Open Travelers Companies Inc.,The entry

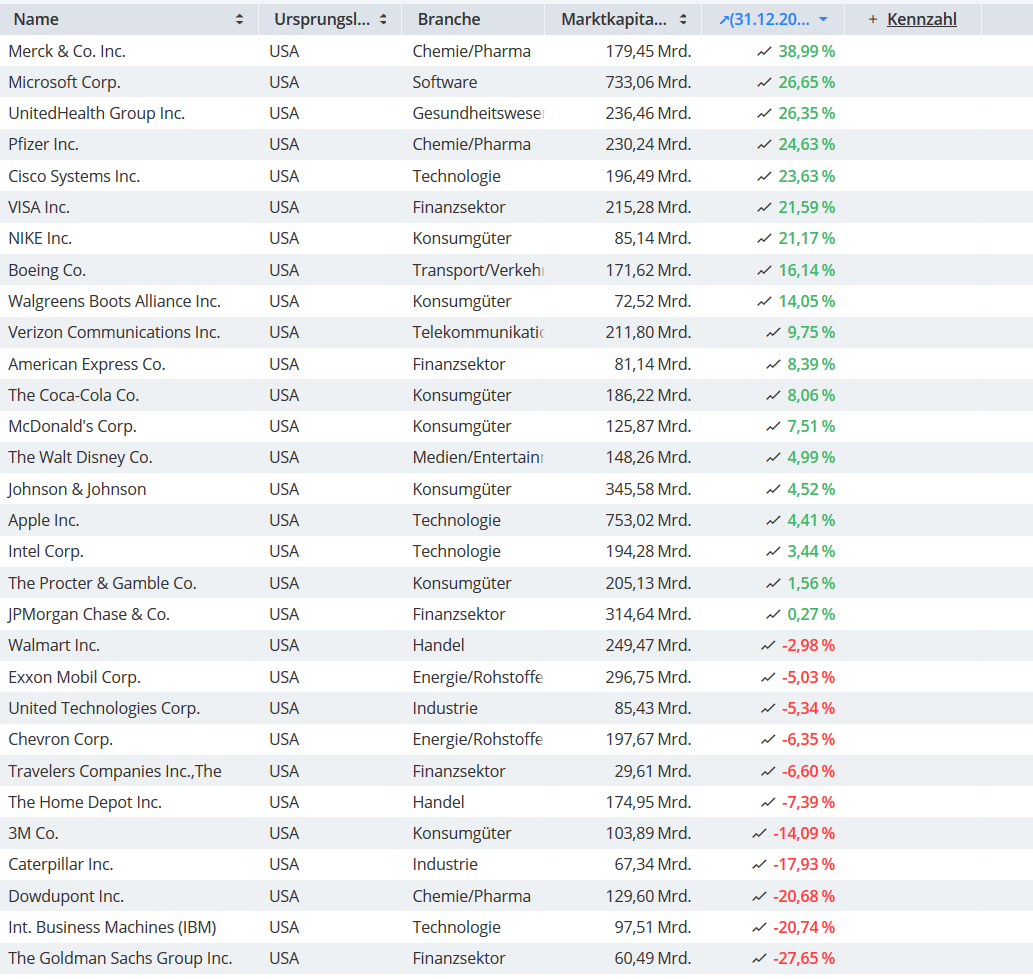point(115,771)
